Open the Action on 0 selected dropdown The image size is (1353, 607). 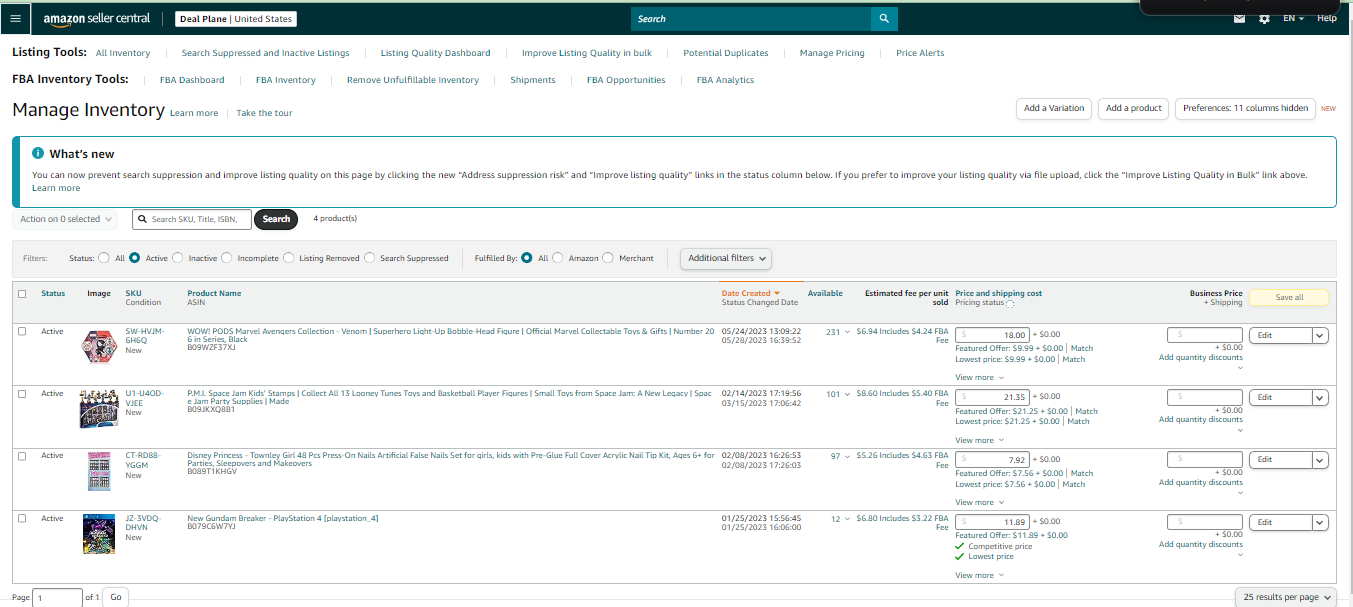point(66,219)
